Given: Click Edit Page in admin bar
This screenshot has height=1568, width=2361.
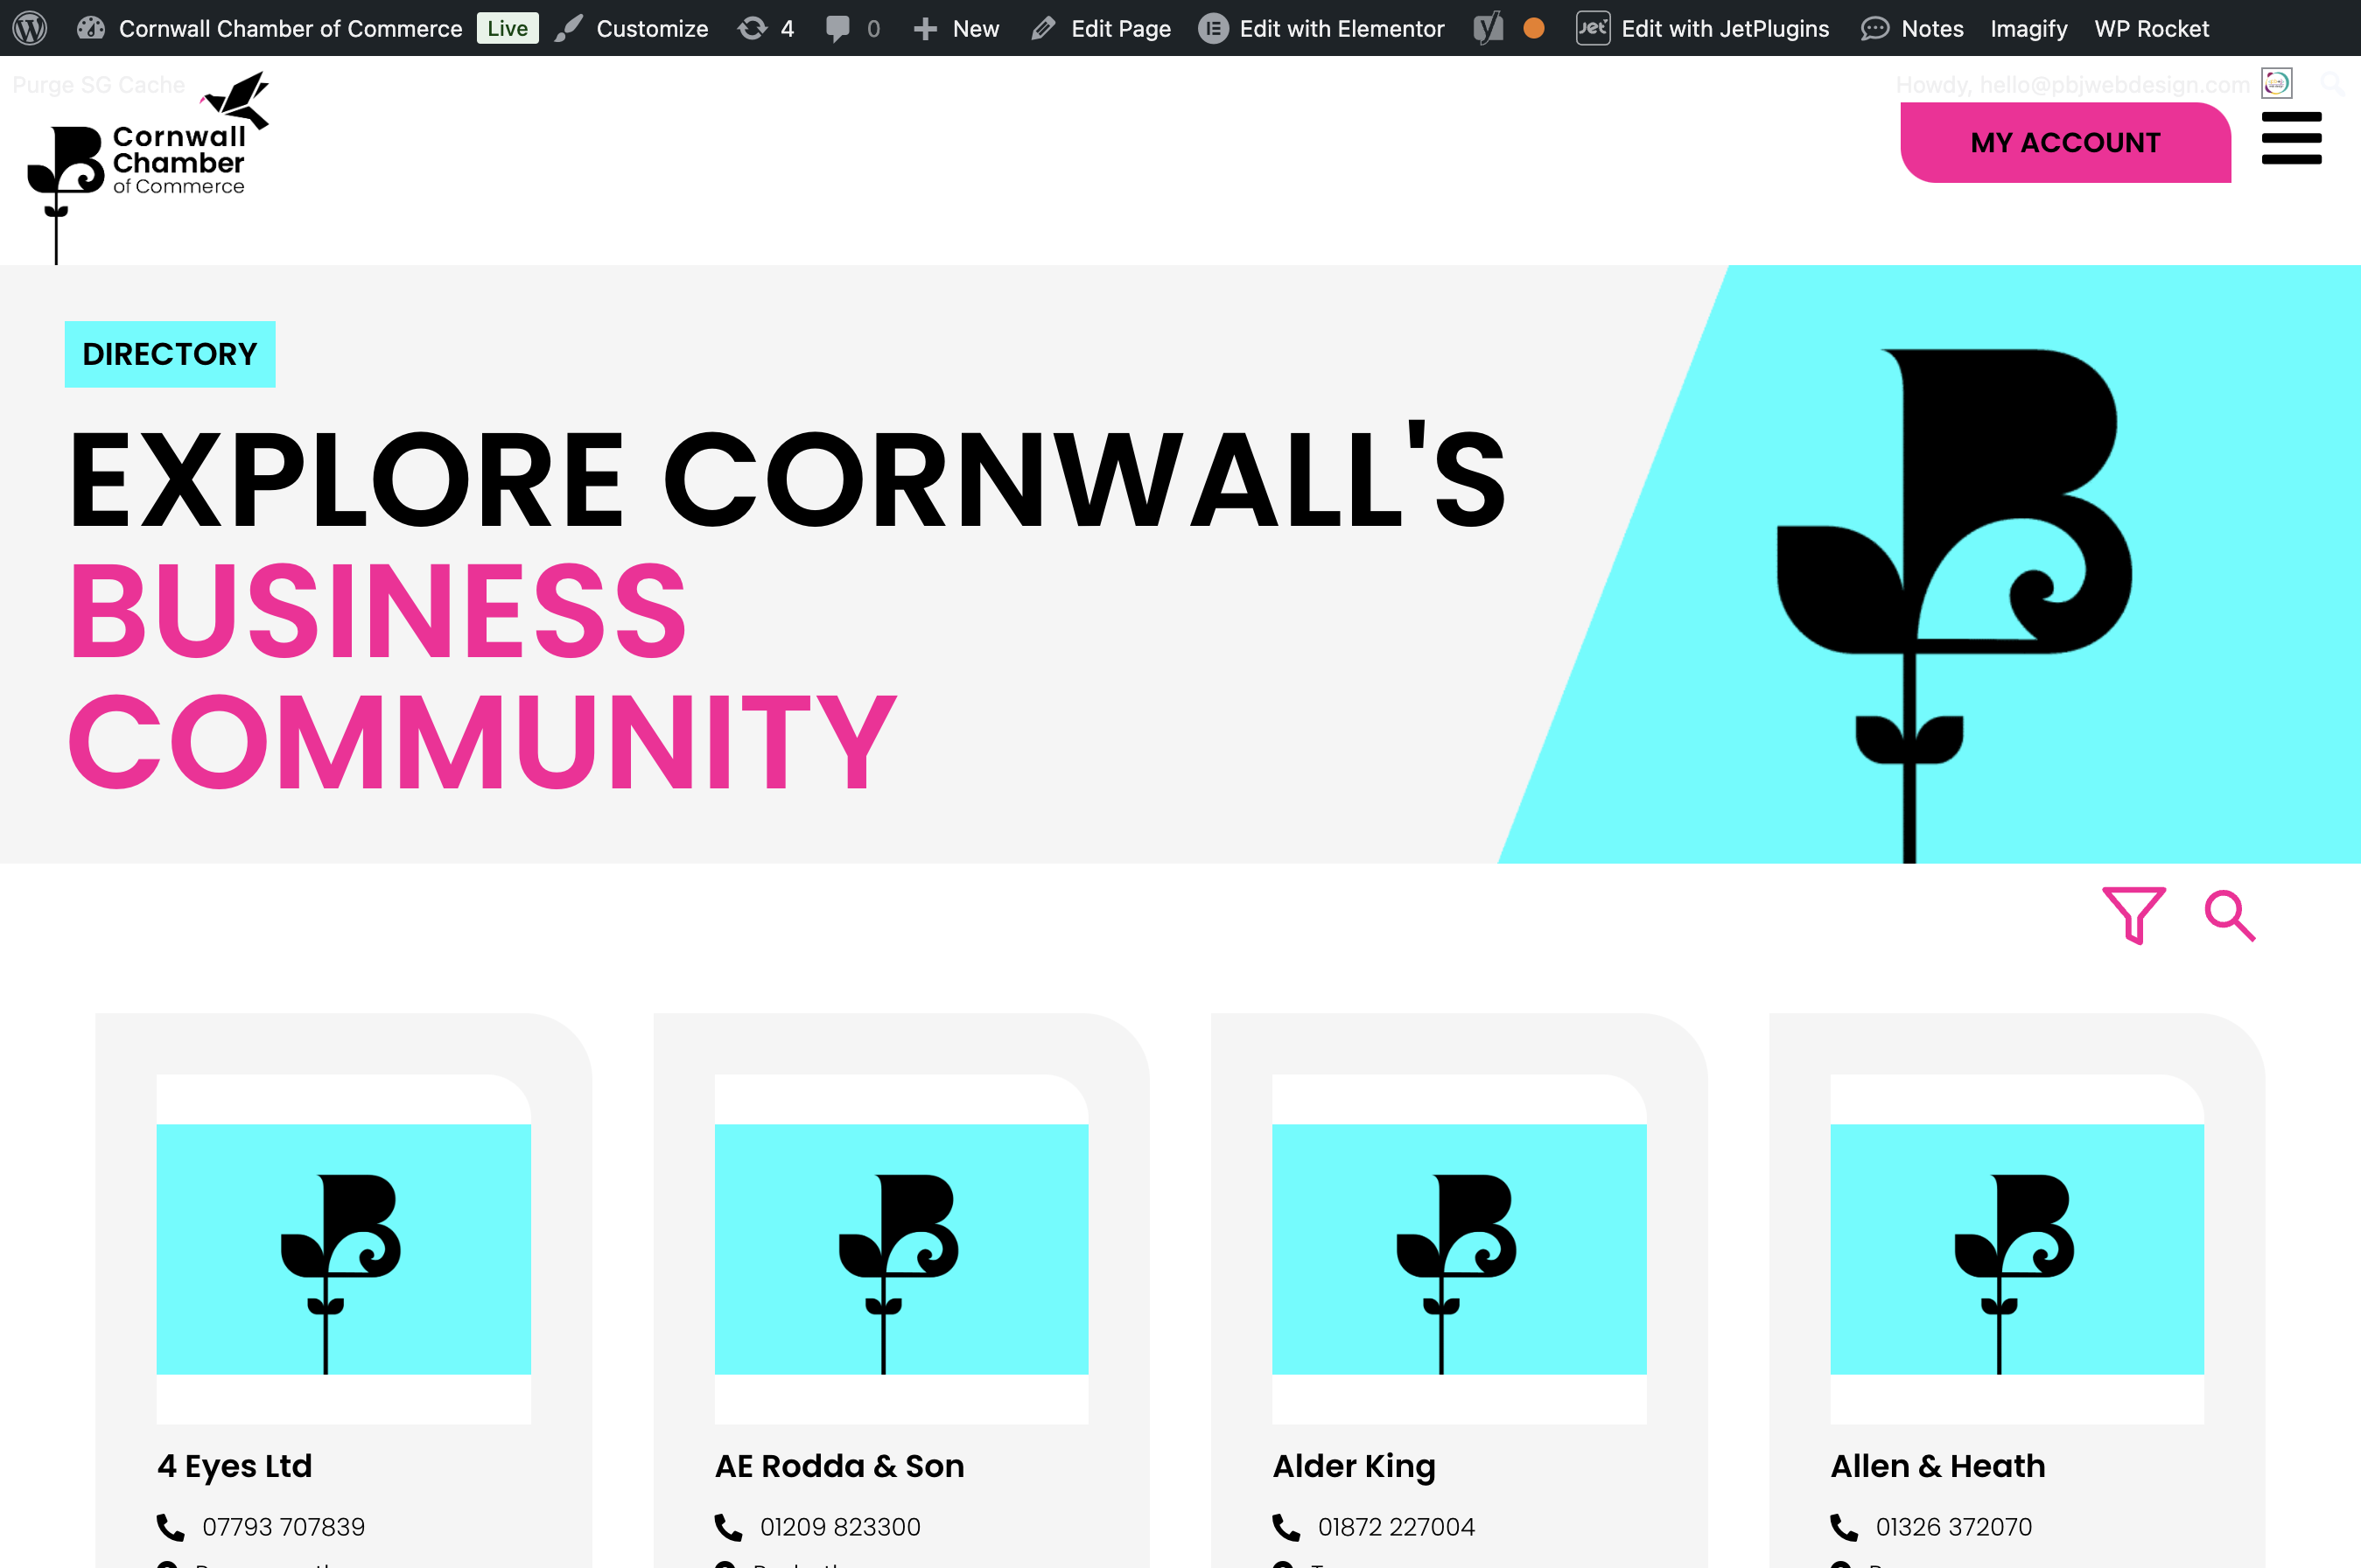Looking at the screenshot, I should pyautogui.click(x=1101, y=28).
